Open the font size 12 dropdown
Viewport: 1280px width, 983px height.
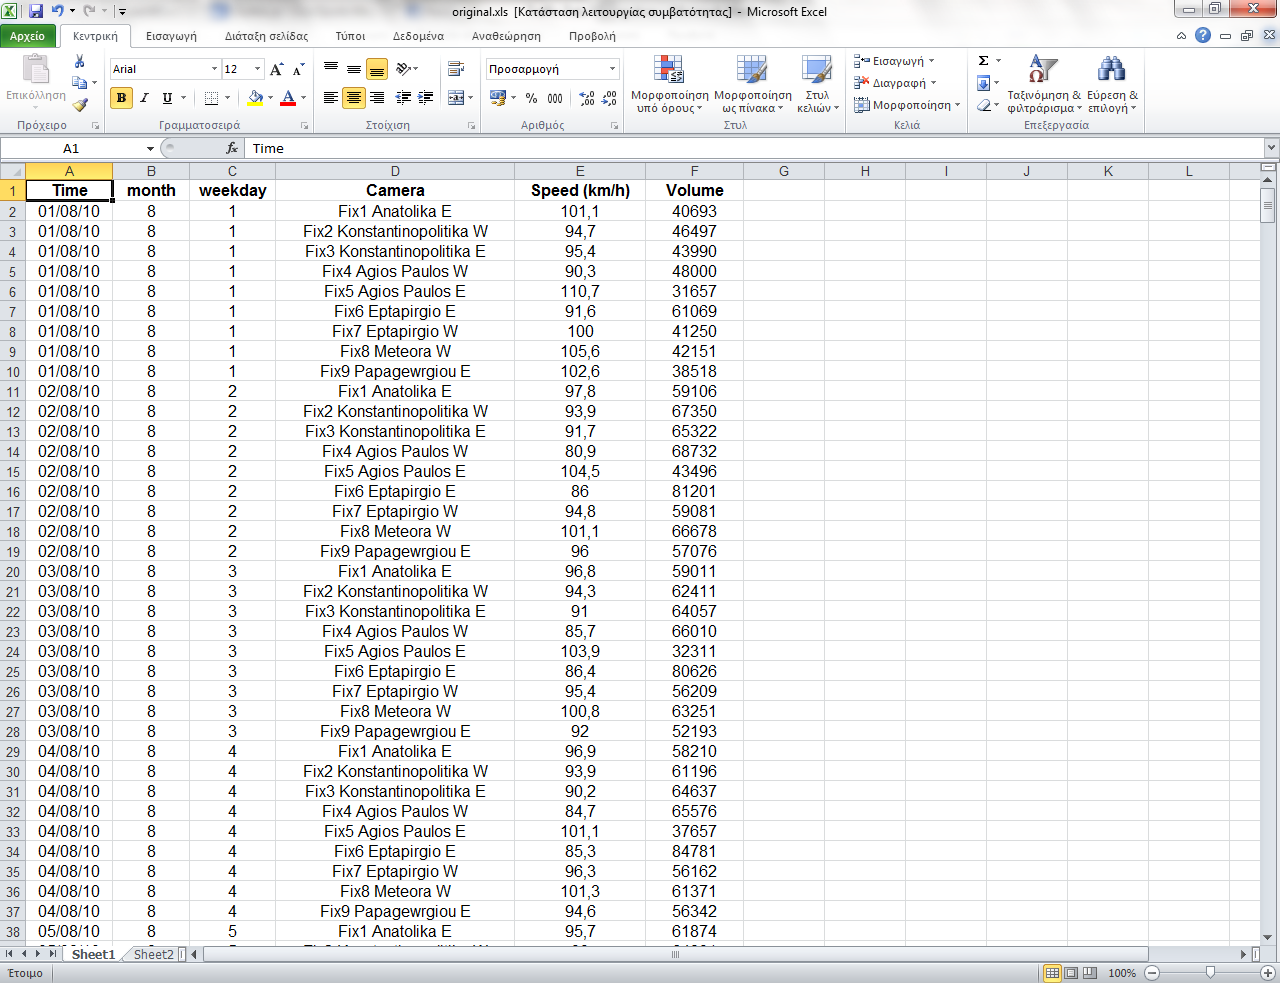tap(257, 69)
